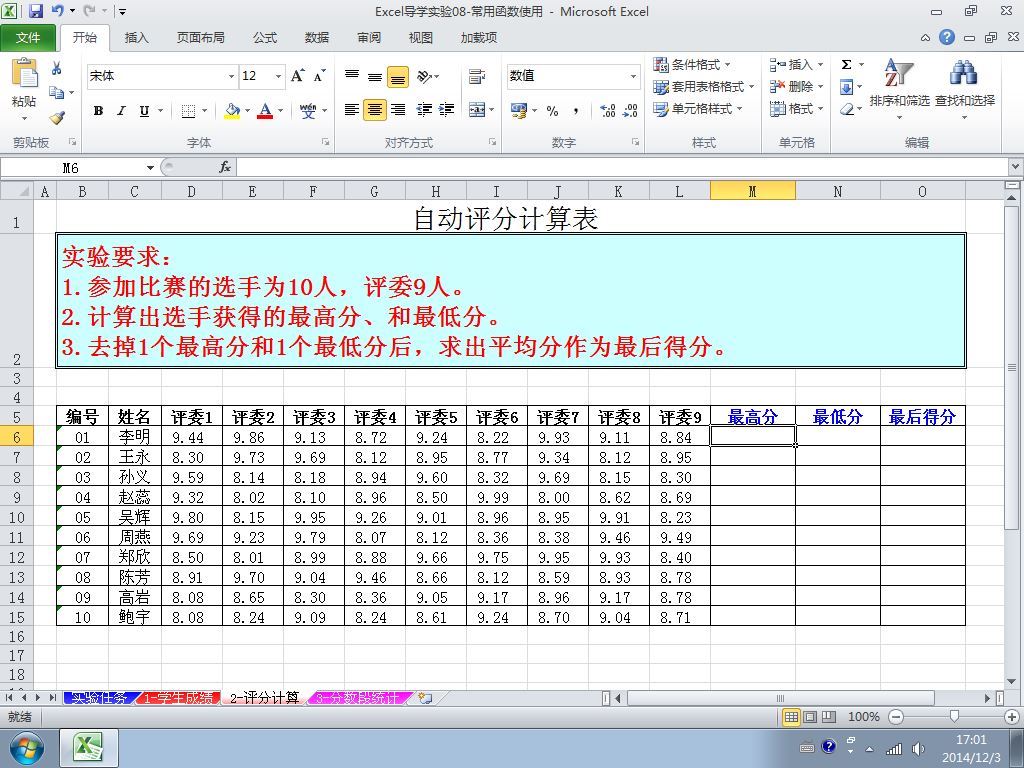Viewport: 1024px width, 768px height.
Task: Increase font size with the larger A icon
Action: click(x=297, y=76)
